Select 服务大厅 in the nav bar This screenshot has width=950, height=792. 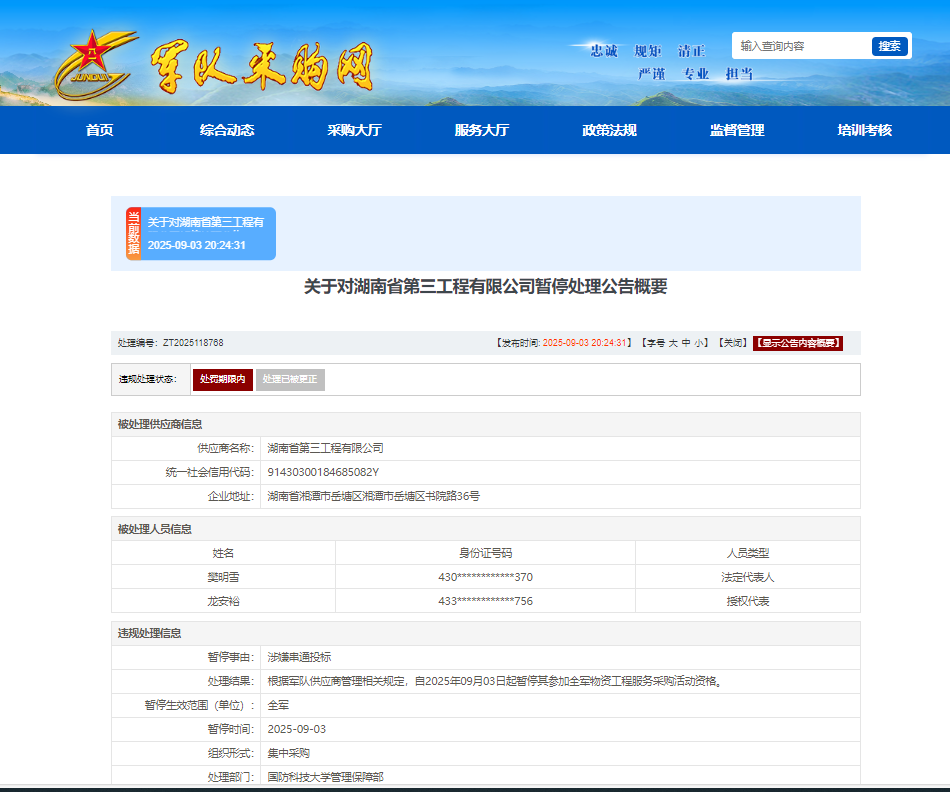pyautogui.click(x=482, y=130)
